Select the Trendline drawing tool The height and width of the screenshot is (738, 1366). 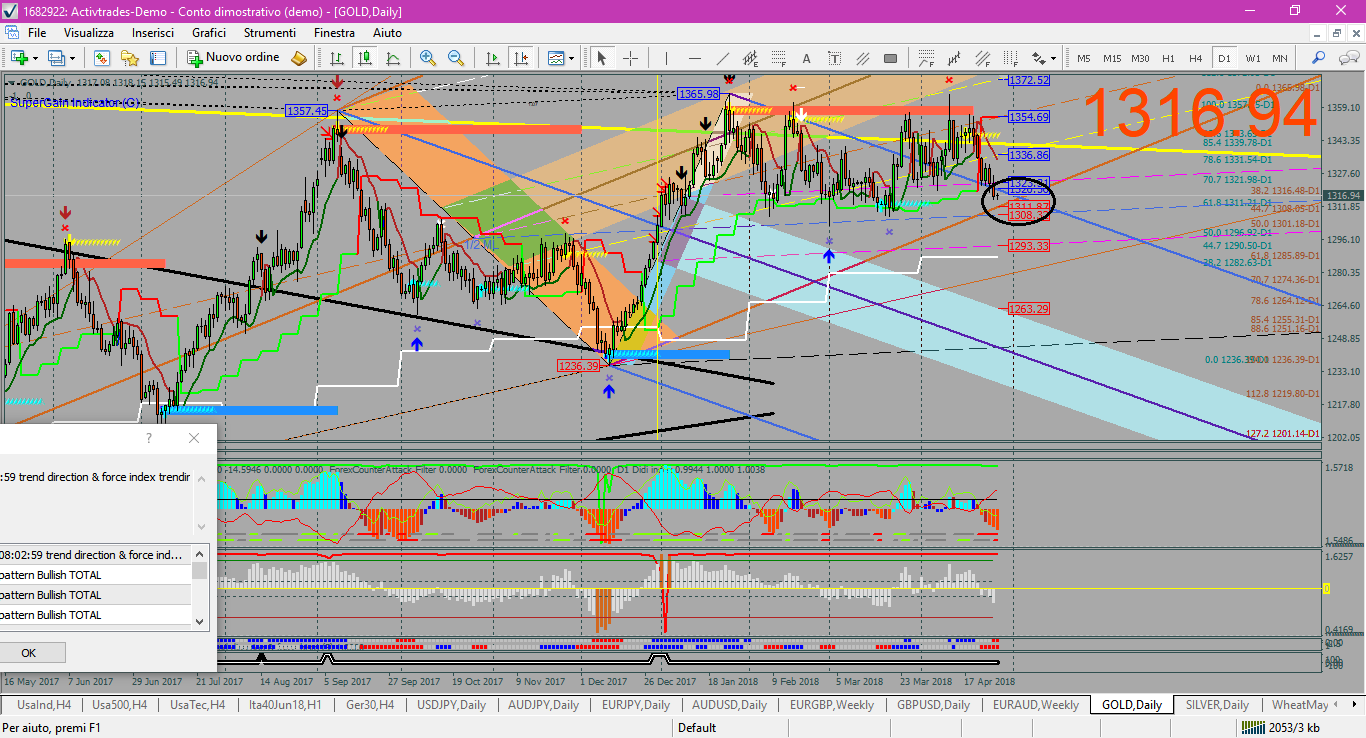tap(722, 58)
